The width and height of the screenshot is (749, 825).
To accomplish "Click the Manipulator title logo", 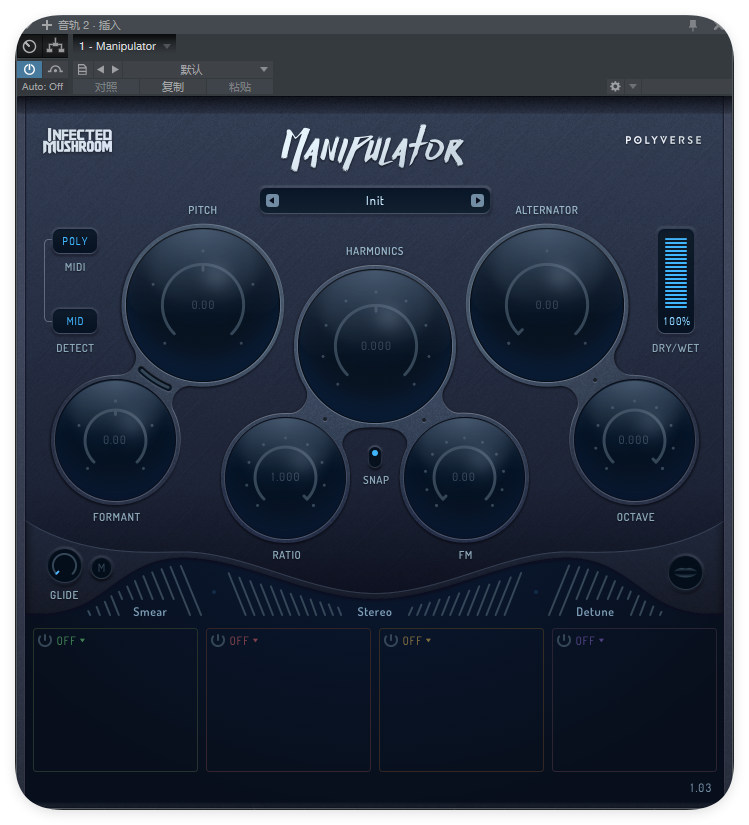I will point(372,148).
